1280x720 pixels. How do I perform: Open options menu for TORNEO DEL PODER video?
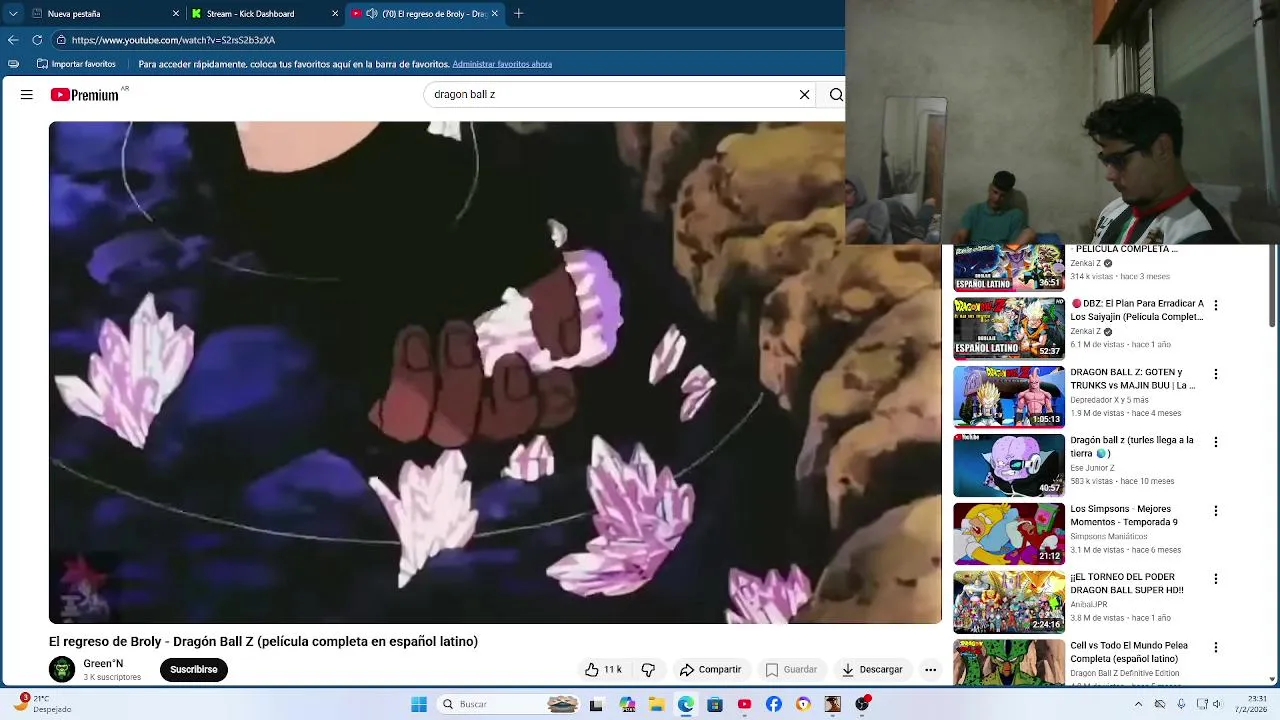pos(1216,579)
